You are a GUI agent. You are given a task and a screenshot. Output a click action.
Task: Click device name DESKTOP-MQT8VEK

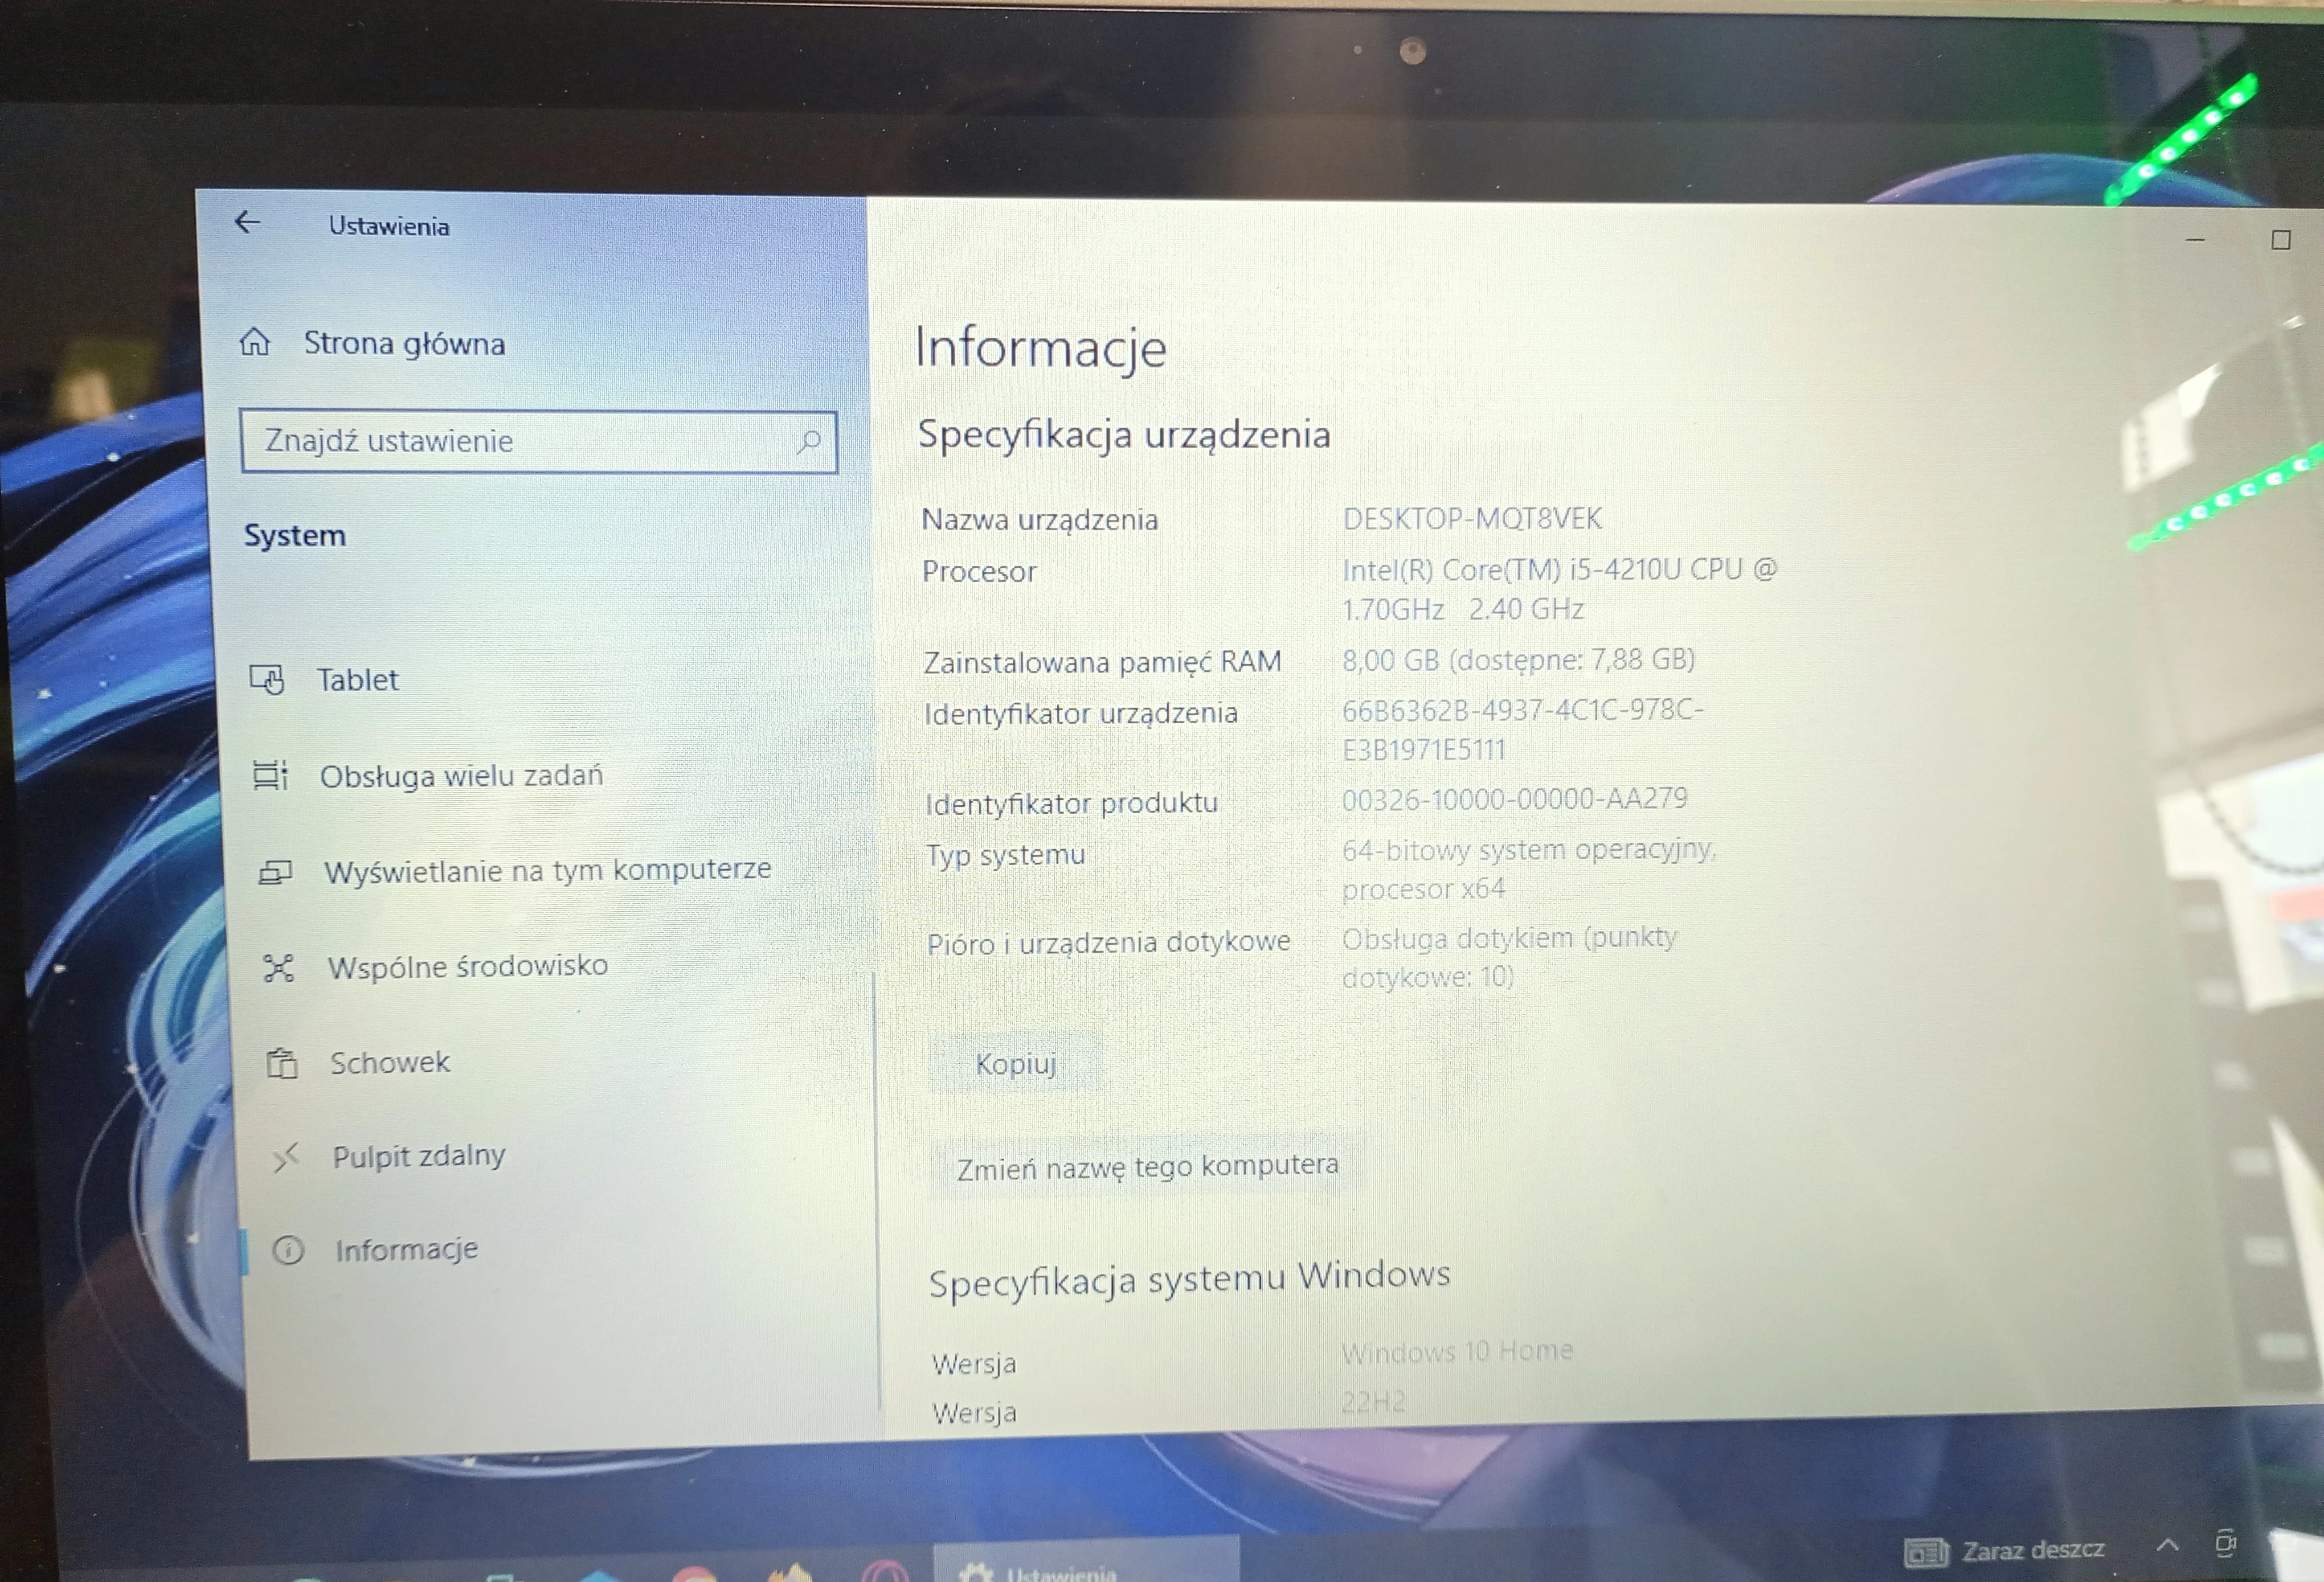(x=1472, y=518)
